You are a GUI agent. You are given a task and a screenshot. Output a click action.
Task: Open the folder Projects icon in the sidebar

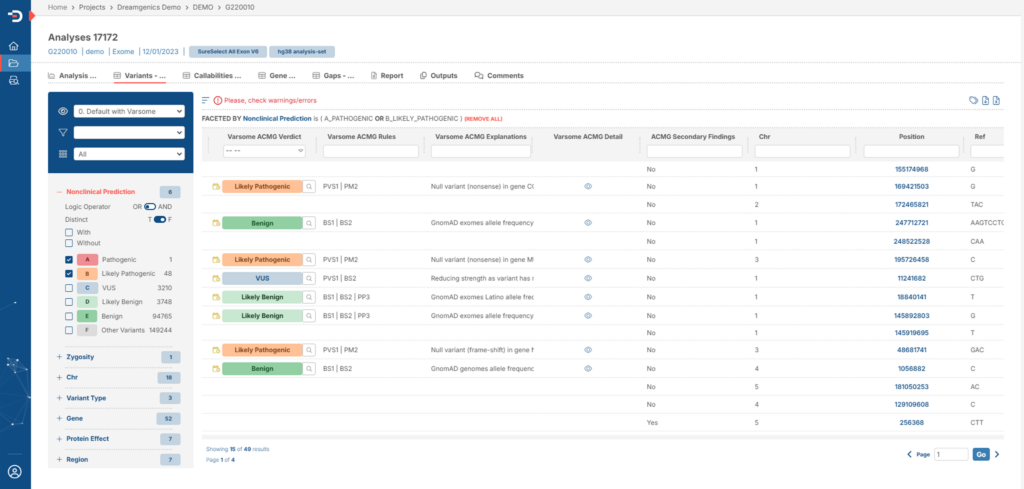(x=14, y=63)
